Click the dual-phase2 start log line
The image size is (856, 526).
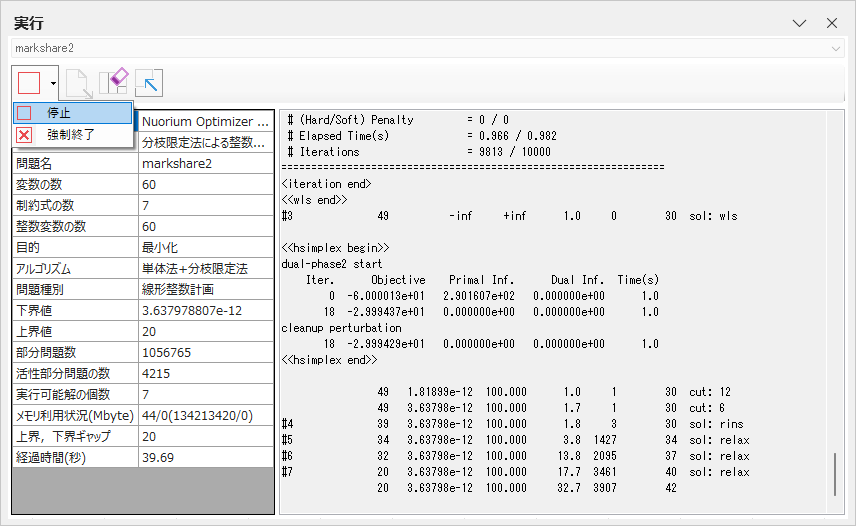pyautogui.click(x=331, y=264)
